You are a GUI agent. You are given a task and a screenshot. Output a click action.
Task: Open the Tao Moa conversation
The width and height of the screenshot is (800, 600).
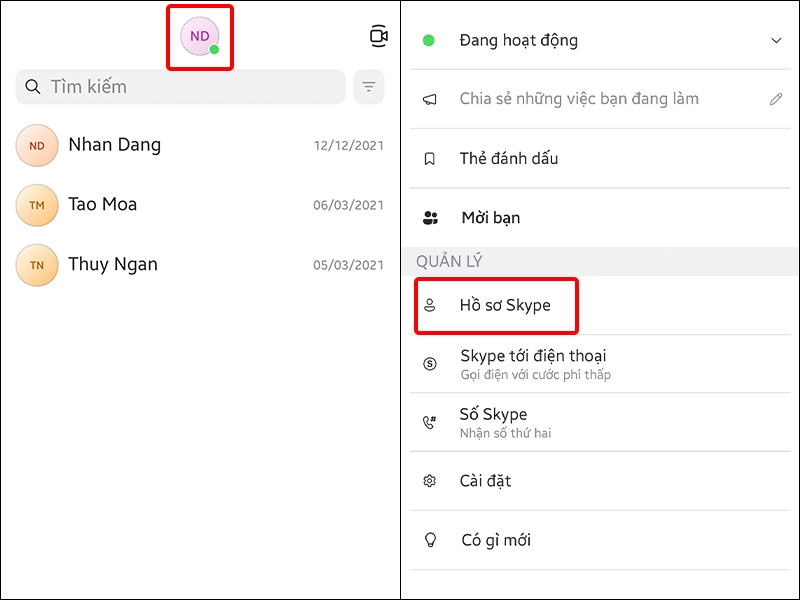[200, 205]
